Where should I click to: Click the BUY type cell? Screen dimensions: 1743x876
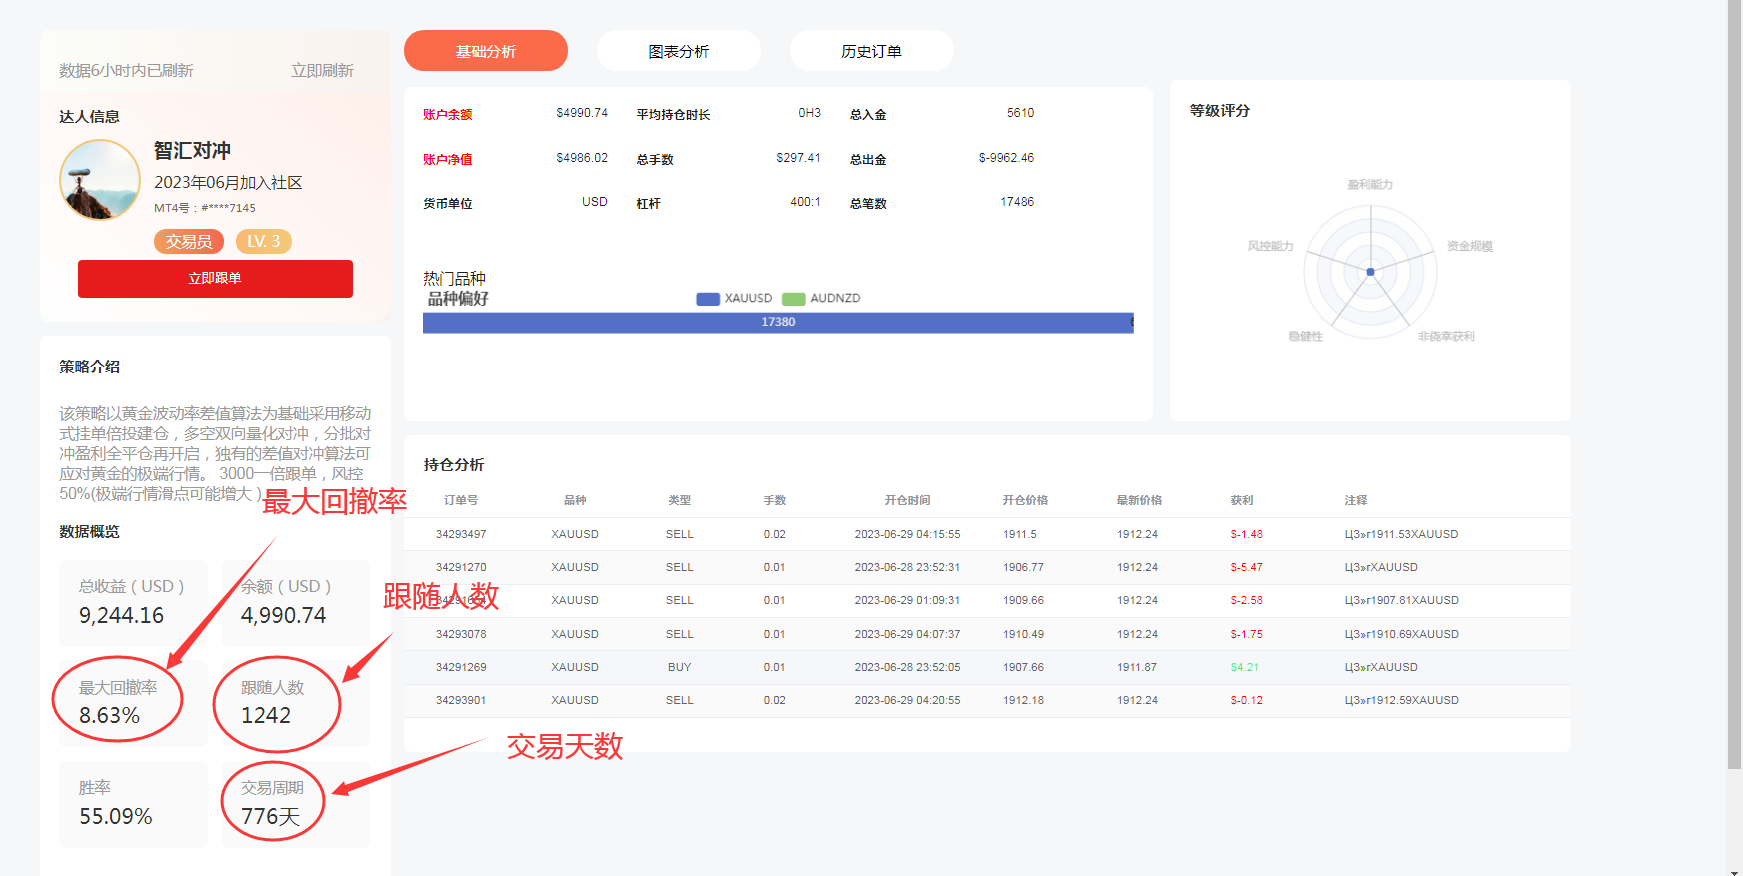(x=680, y=667)
